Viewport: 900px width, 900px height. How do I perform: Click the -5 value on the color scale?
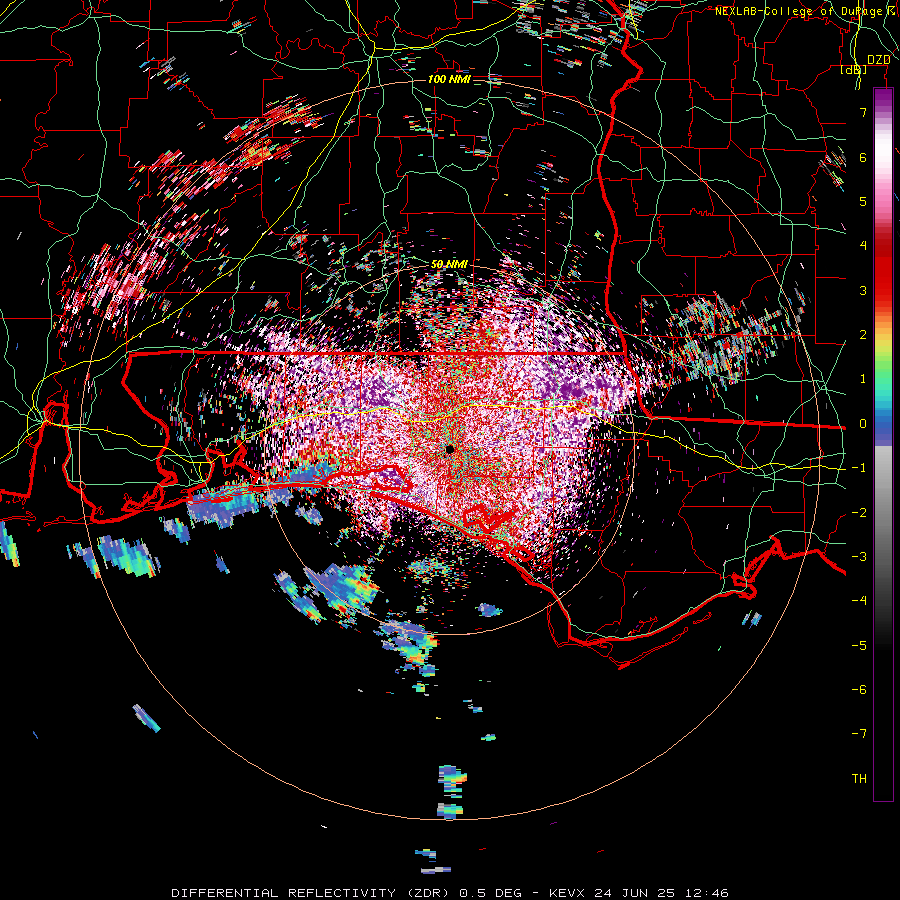pyautogui.click(x=859, y=646)
